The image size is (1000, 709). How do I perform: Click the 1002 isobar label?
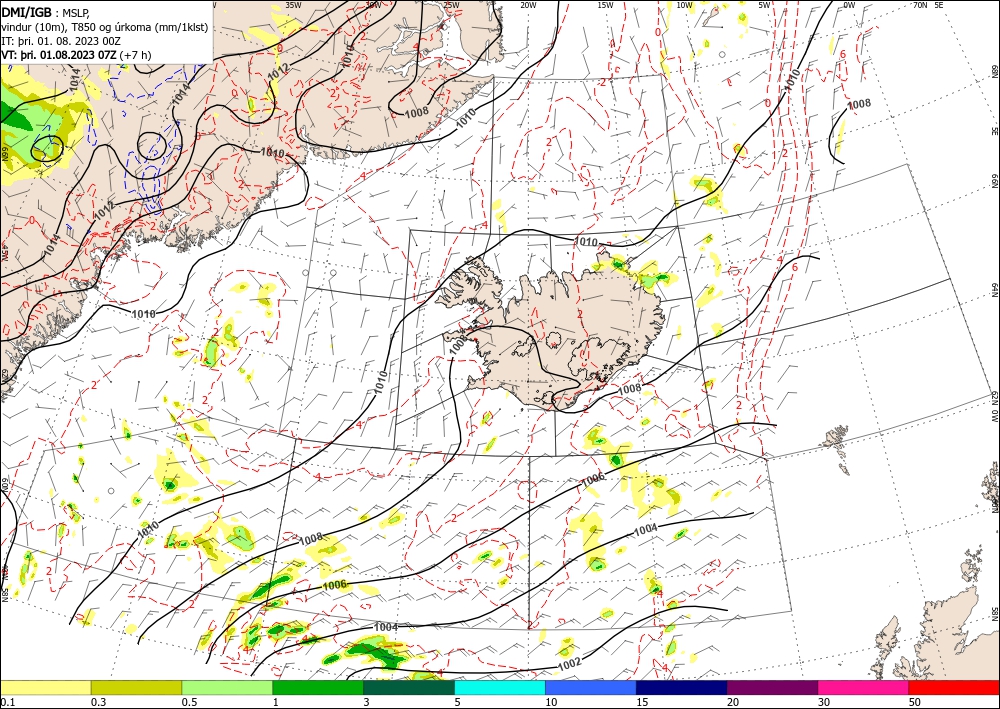(x=569, y=663)
